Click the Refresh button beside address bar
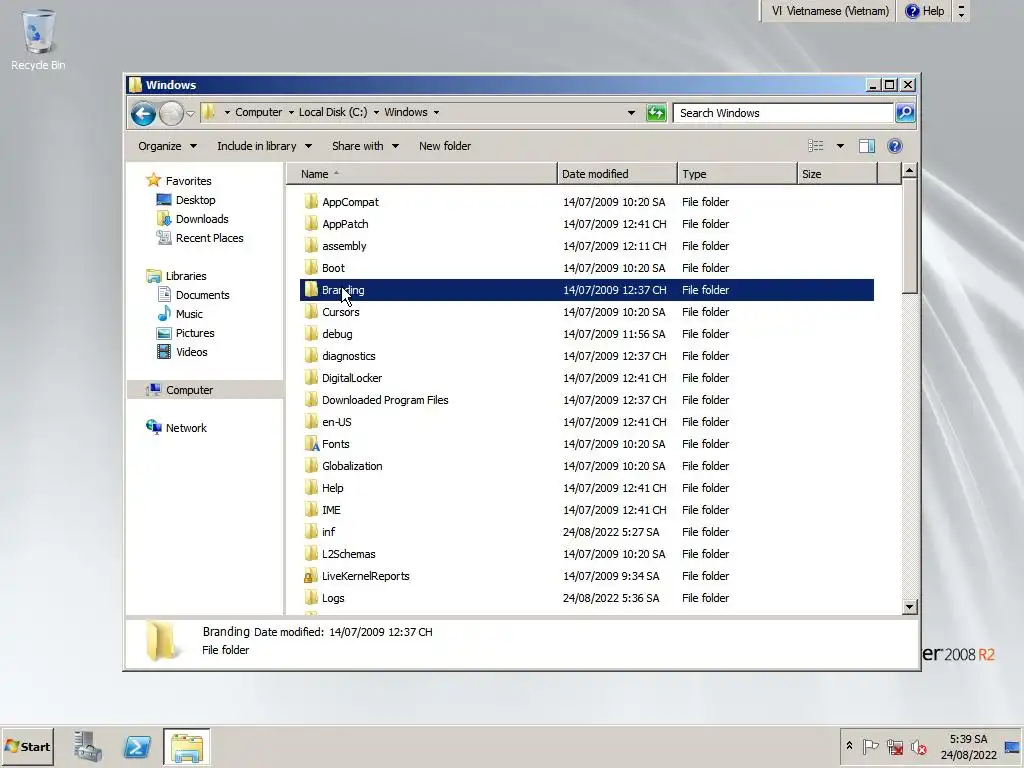This screenshot has height=768, width=1024. tap(656, 113)
